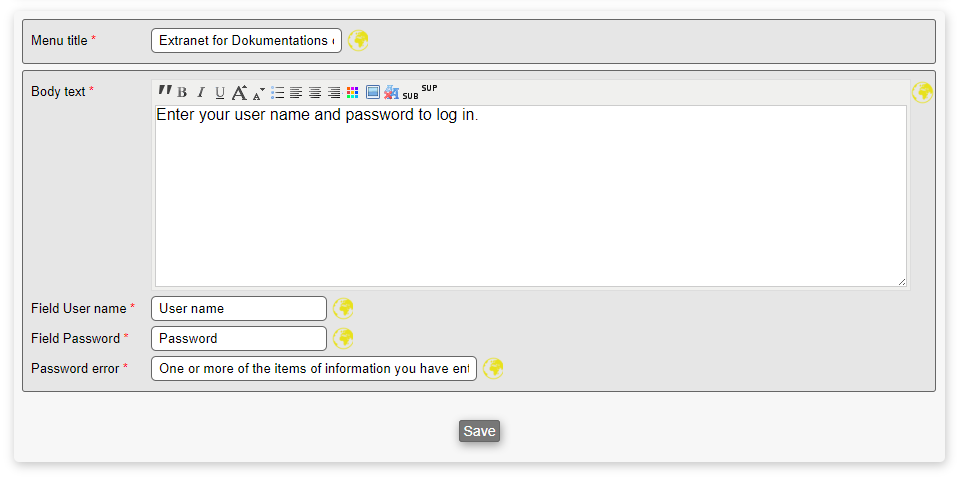Increase font size with large A icon
Viewport: 964px width, 479px height.
(x=239, y=93)
